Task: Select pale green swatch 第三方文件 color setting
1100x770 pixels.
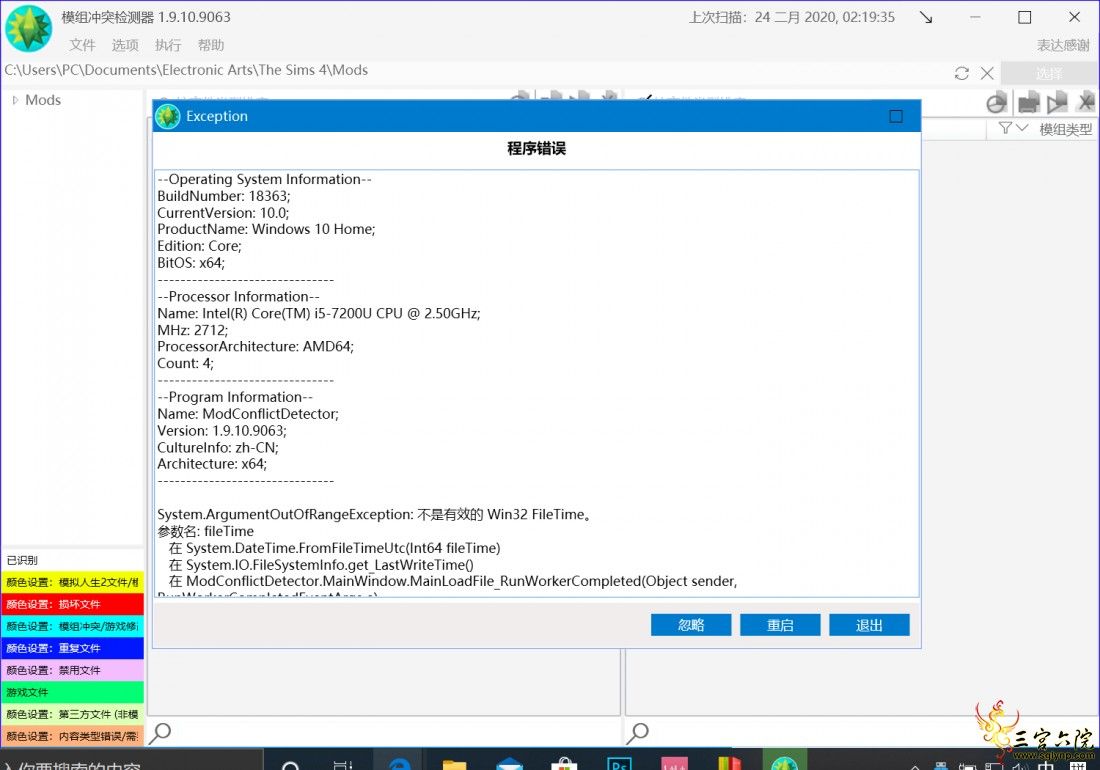Action: [x=73, y=715]
